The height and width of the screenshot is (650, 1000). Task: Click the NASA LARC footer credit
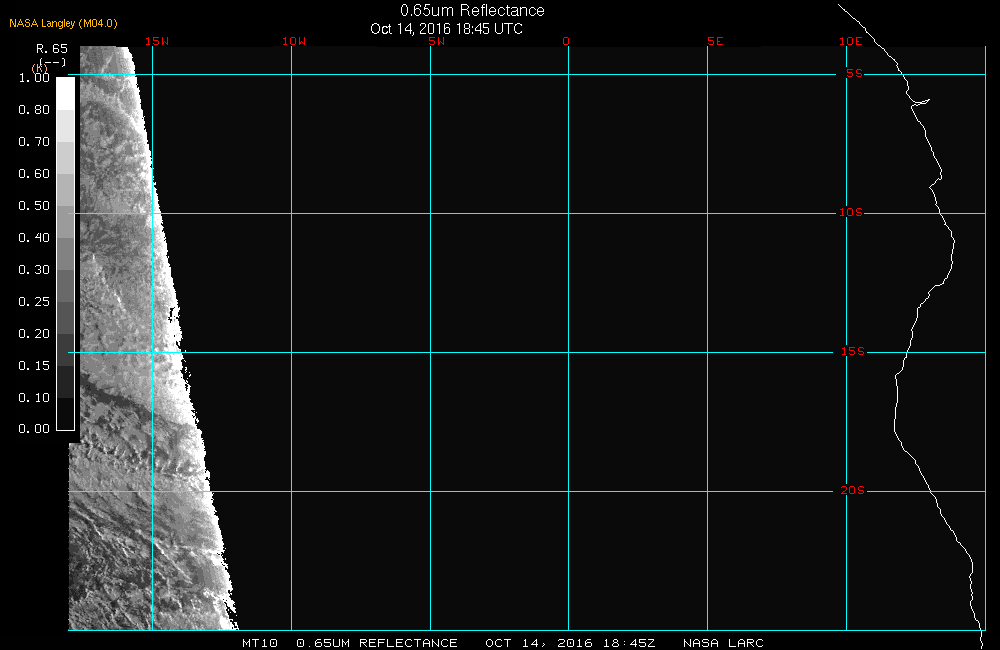point(723,643)
